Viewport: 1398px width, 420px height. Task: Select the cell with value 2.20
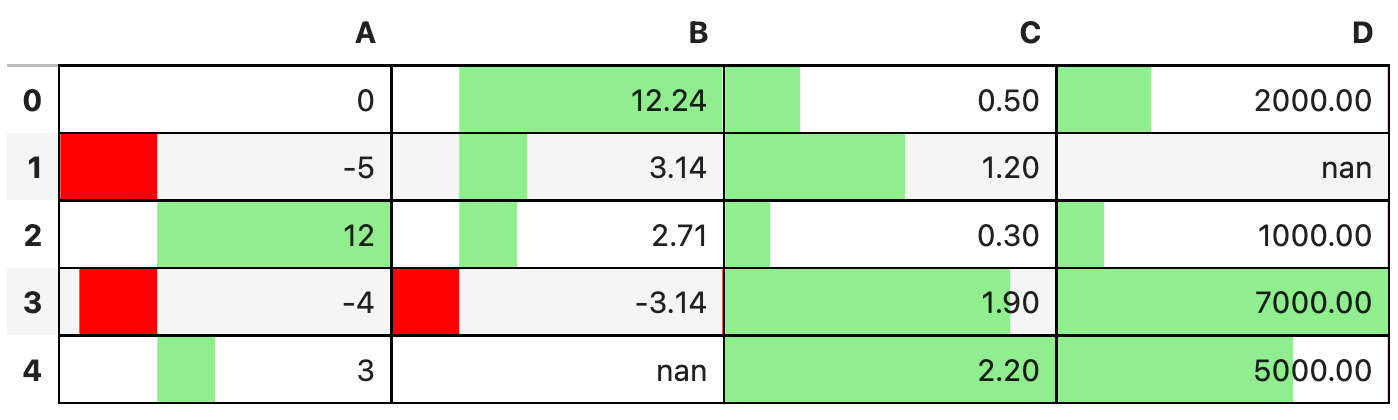pyautogui.click(x=890, y=370)
